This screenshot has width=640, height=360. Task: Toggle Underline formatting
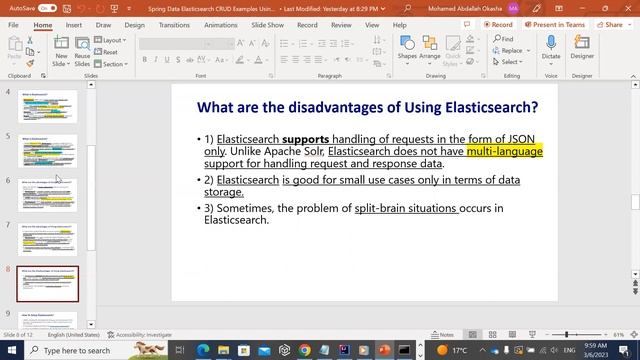pyautogui.click(x=167, y=60)
